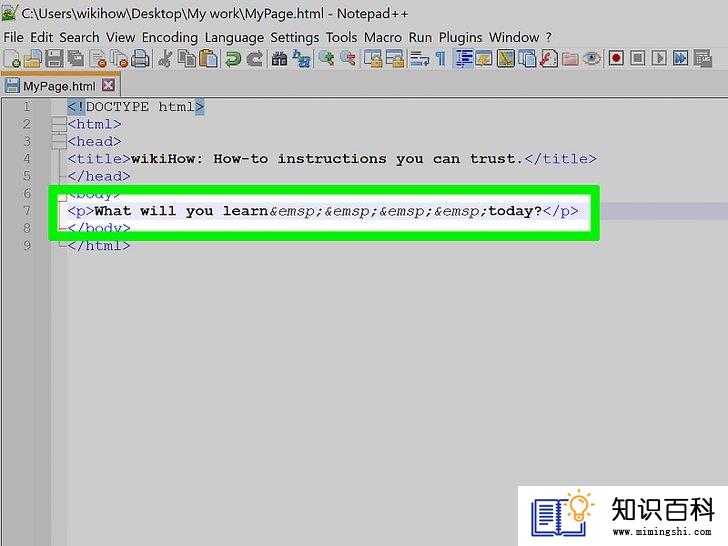Run macro multiple times icon

(x=681, y=58)
